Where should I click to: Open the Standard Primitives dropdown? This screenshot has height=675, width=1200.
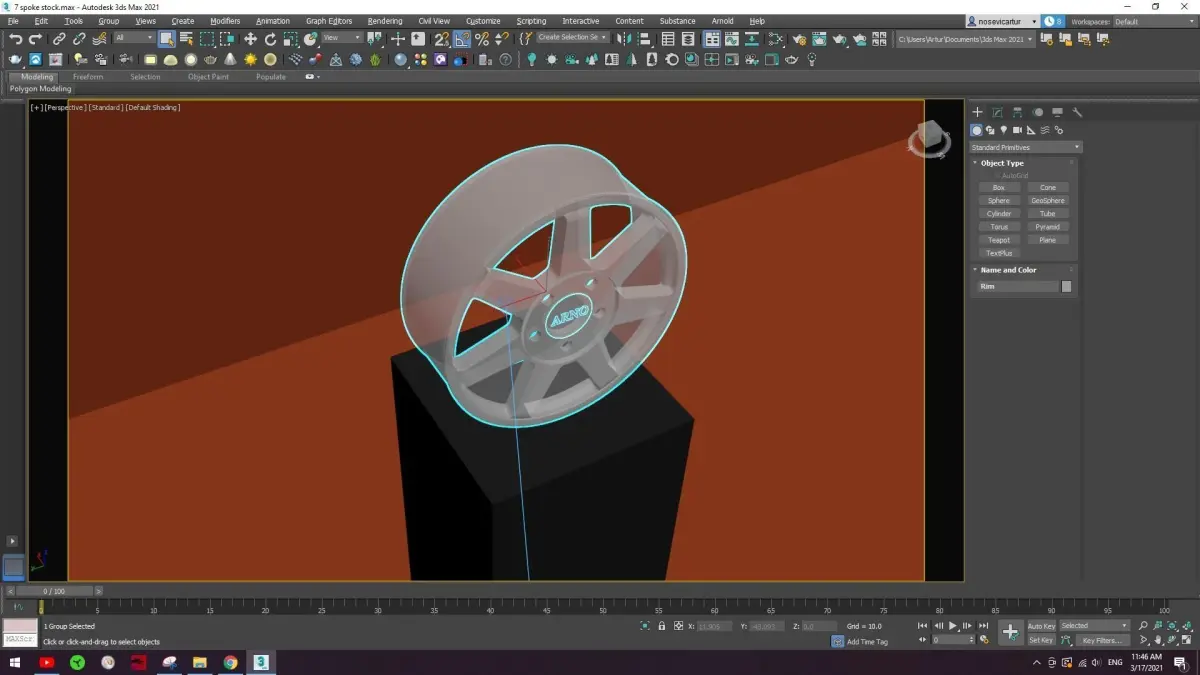1025,147
